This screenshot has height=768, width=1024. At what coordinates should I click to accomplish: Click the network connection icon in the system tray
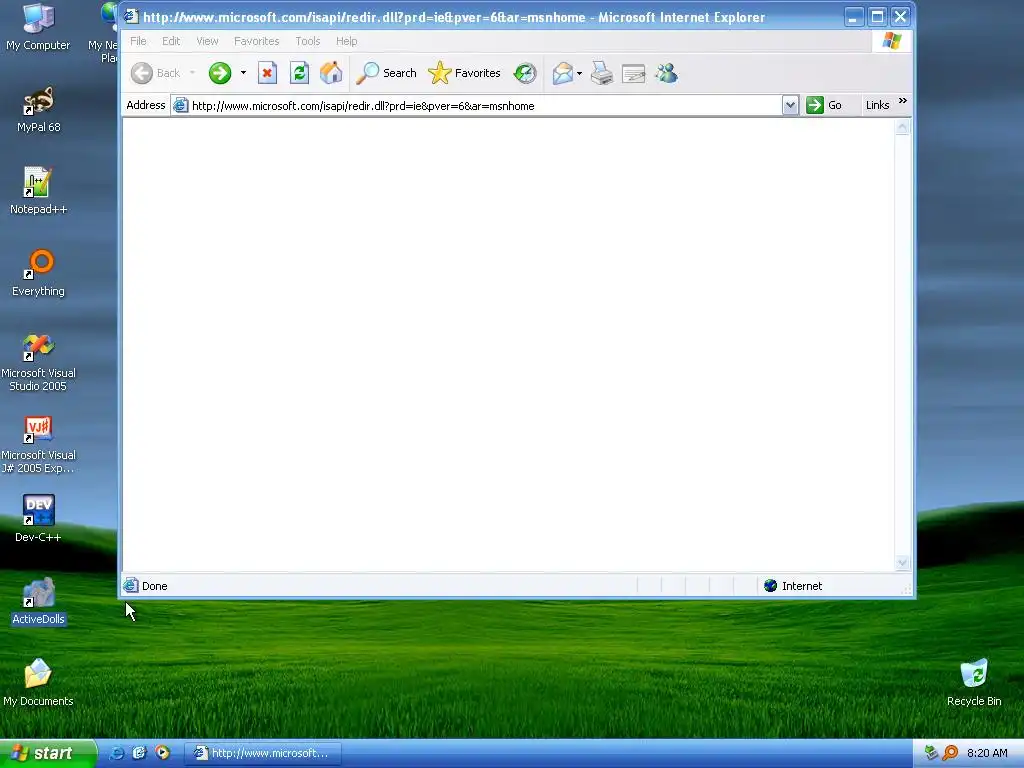pyautogui.click(x=932, y=753)
